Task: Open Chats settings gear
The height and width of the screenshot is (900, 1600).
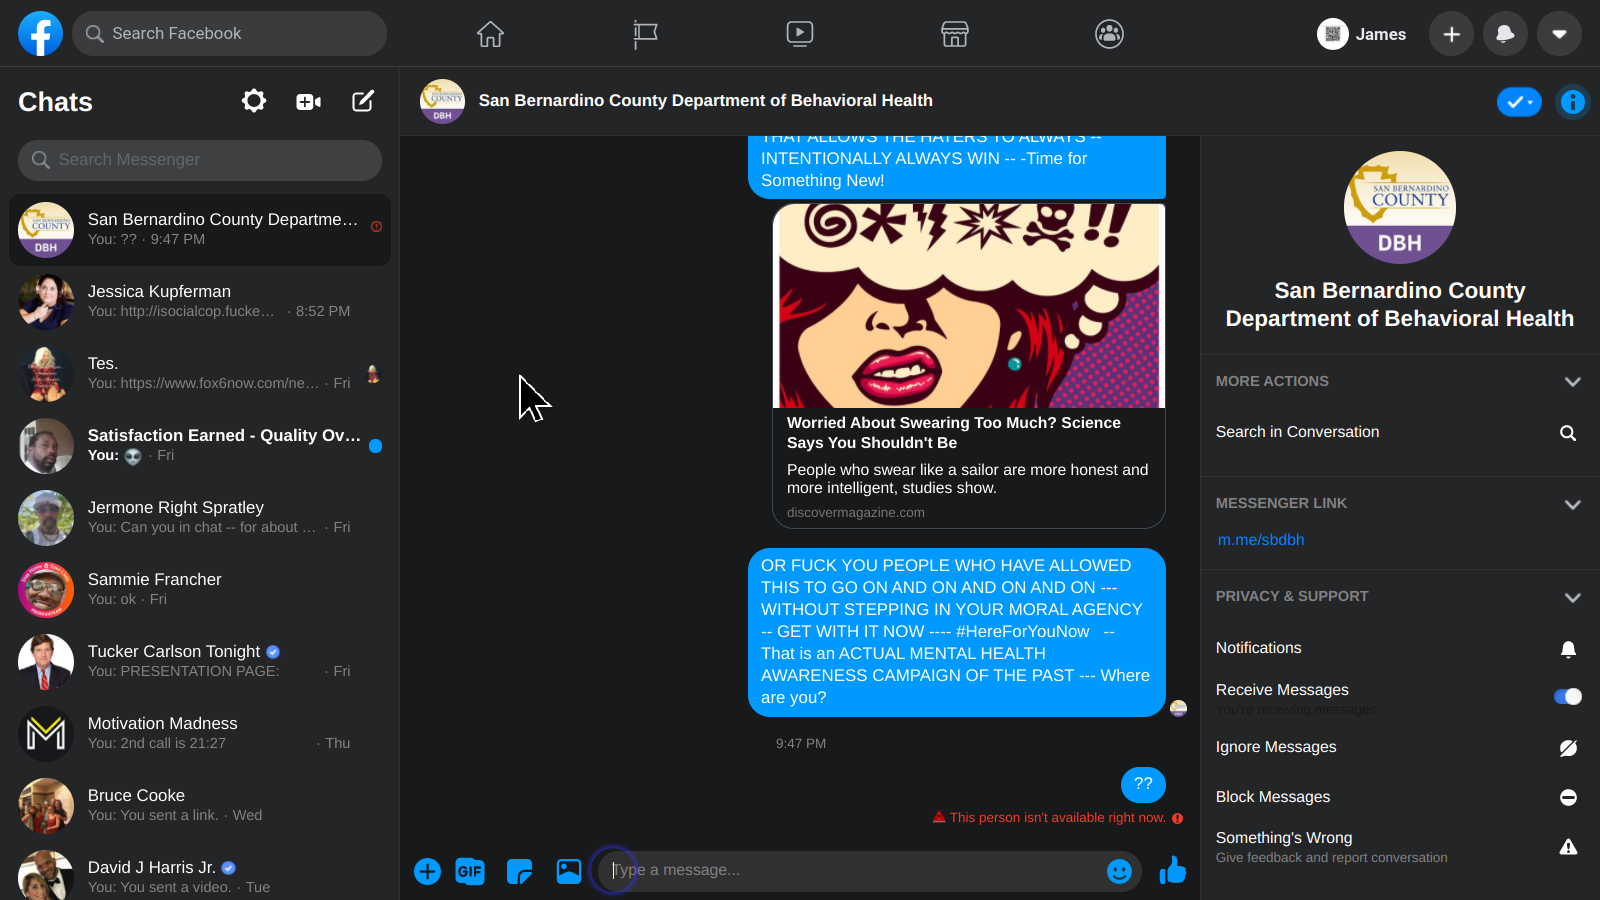Action: [254, 101]
